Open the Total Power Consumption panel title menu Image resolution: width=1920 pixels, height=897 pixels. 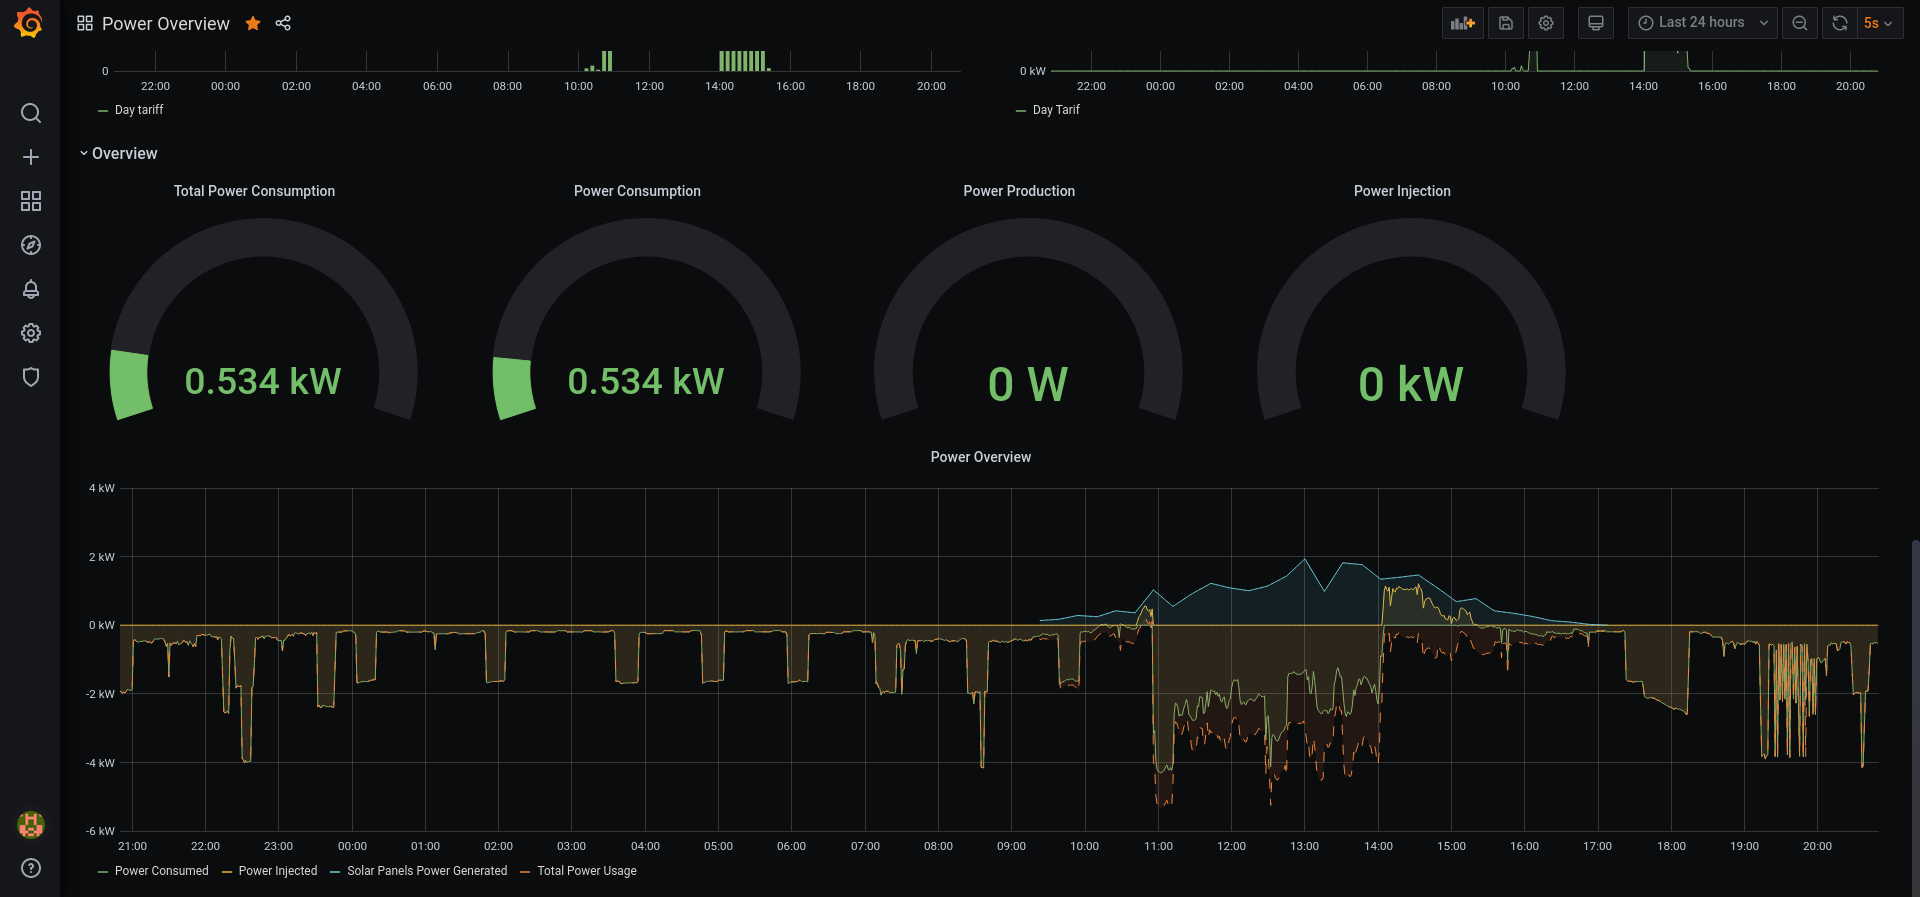pos(254,191)
